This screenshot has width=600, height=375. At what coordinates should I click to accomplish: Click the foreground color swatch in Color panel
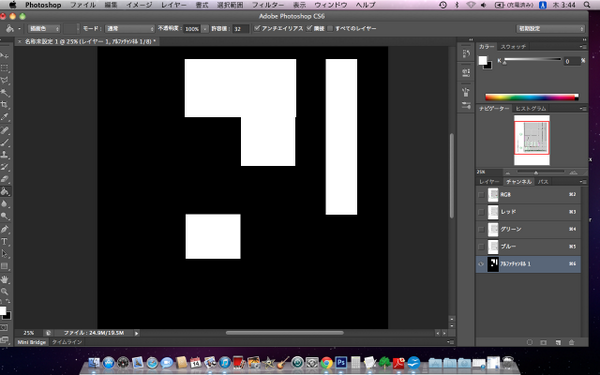point(483,60)
